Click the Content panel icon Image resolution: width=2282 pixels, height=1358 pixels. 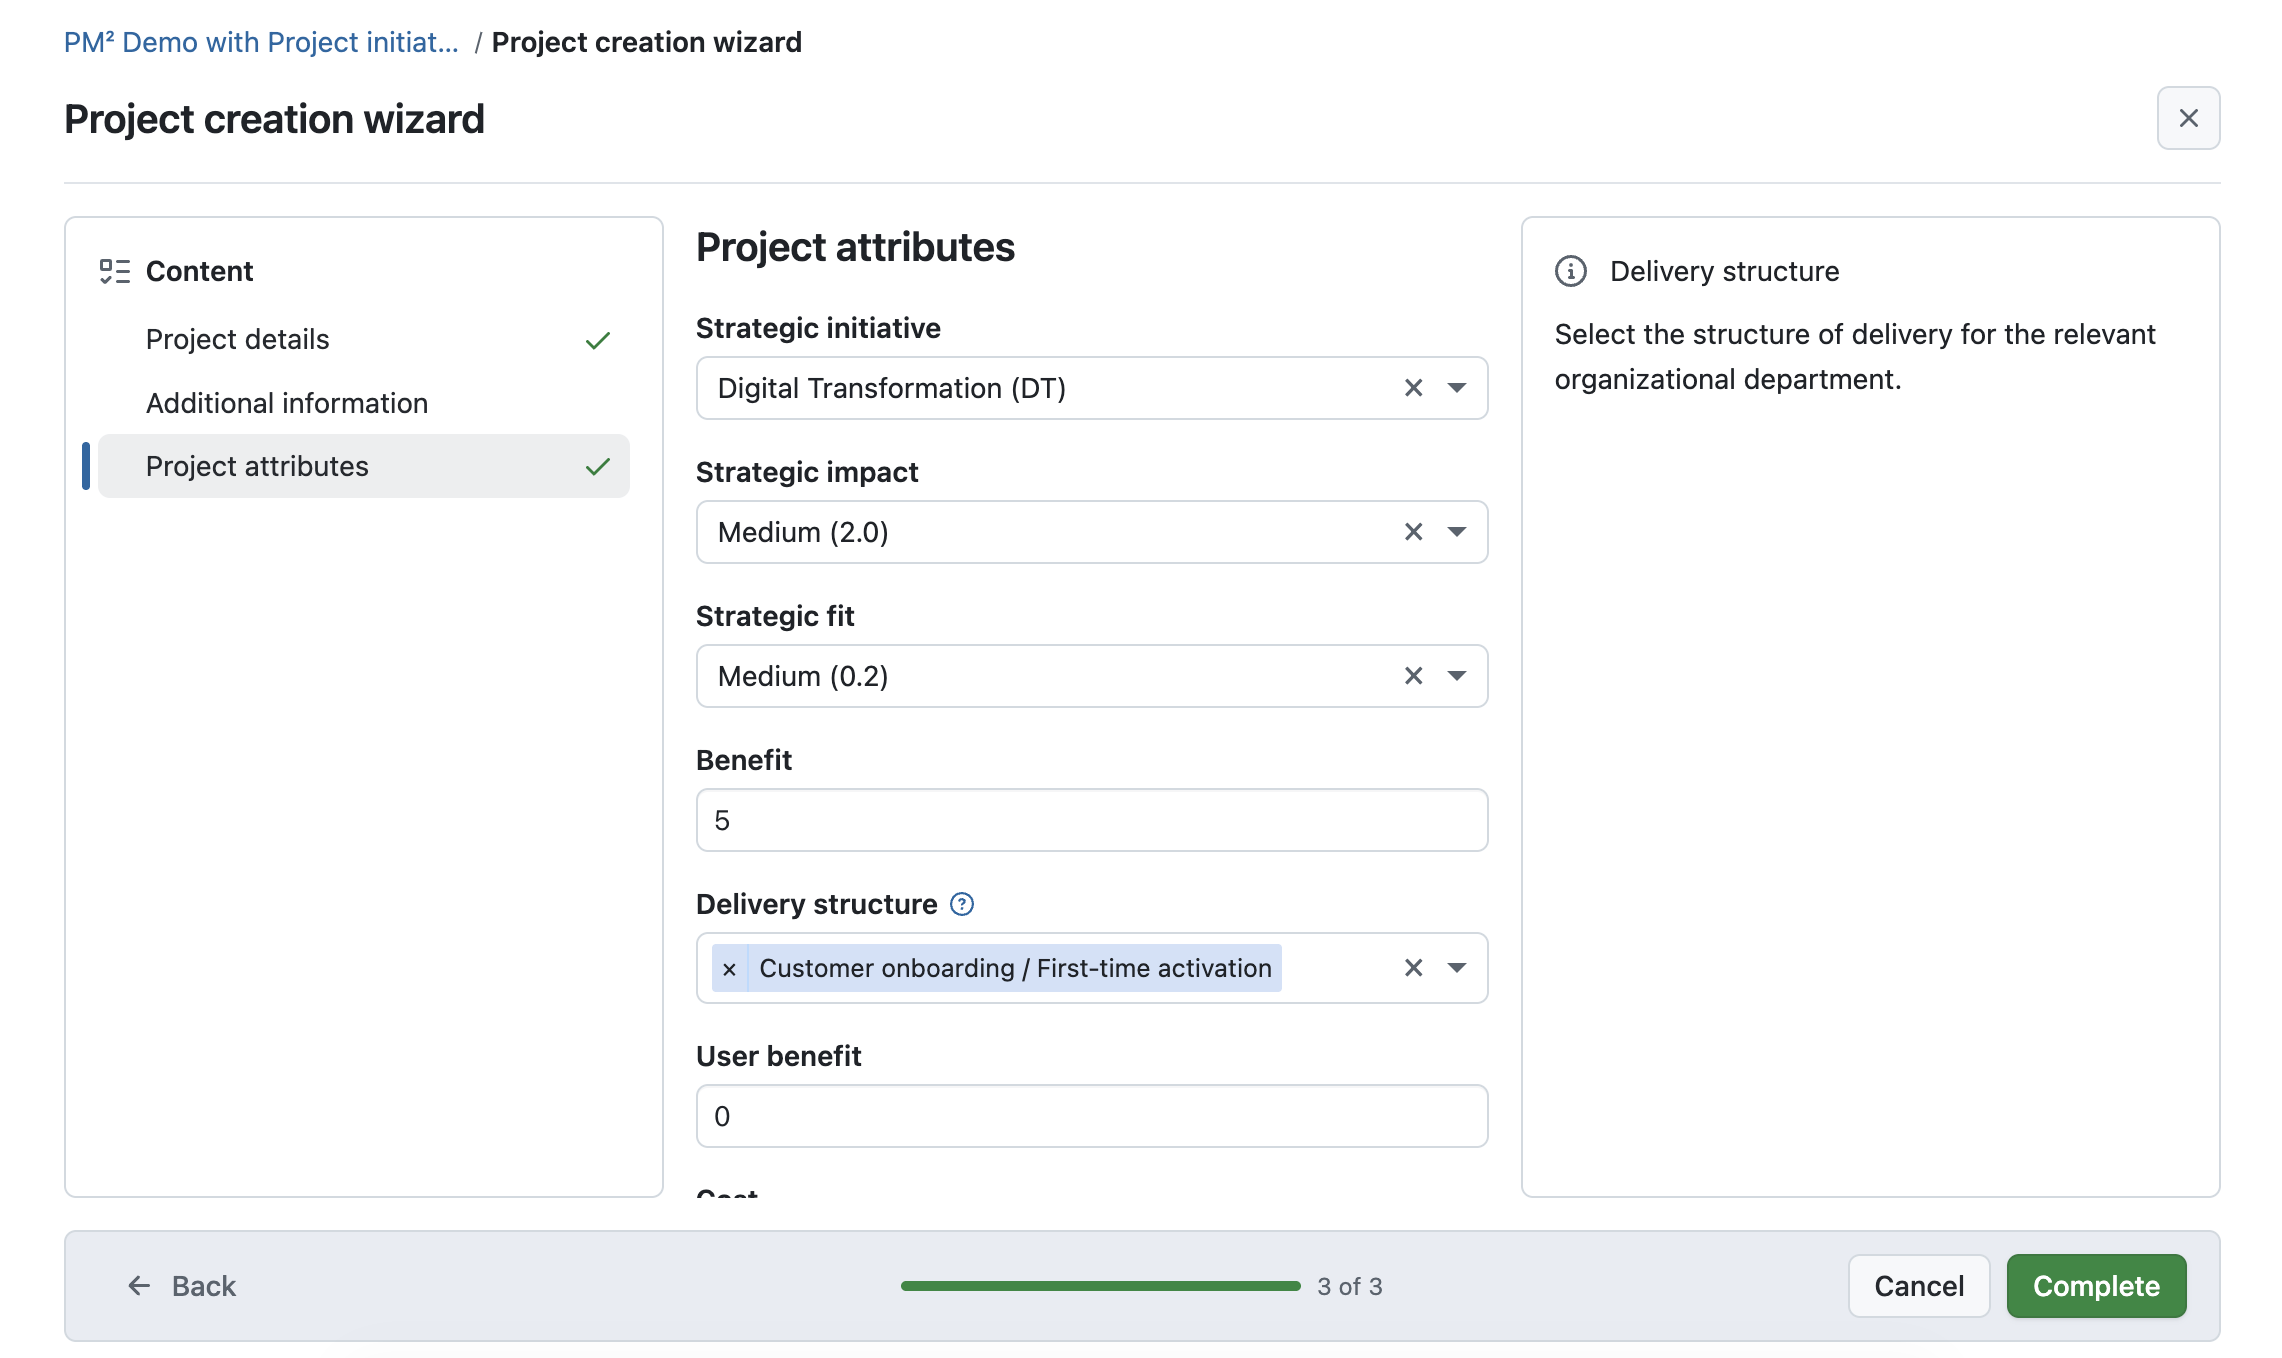click(x=114, y=270)
